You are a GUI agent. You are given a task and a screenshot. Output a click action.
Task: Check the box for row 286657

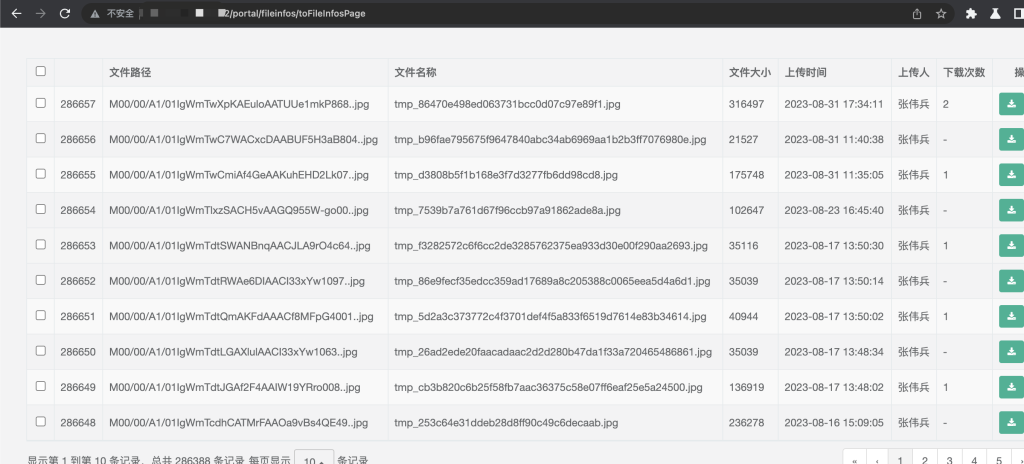point(40,103)
